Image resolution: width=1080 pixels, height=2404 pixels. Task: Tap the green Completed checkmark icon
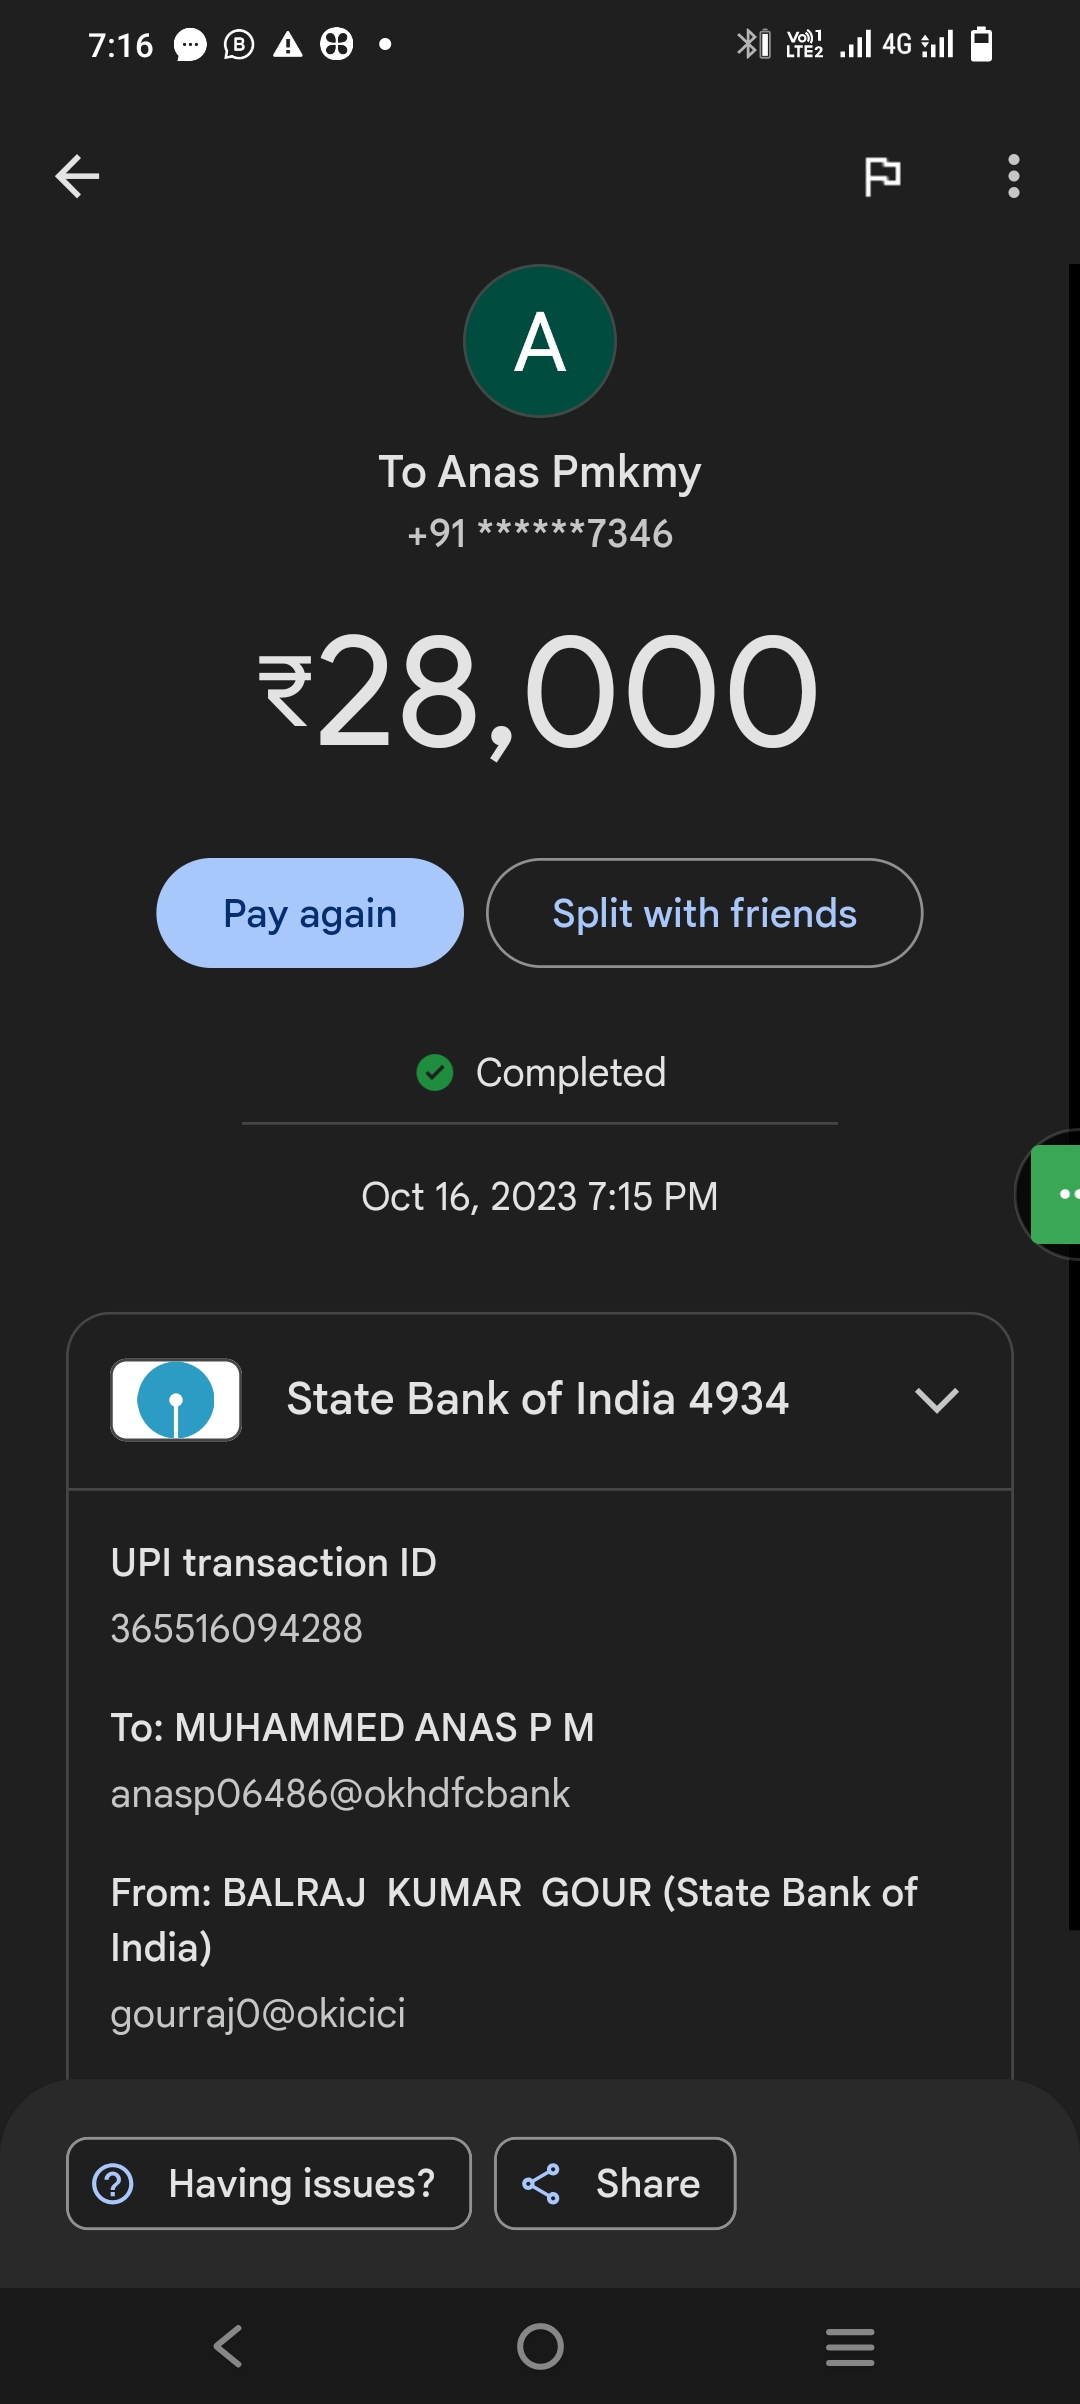[x=435, y=1073]
